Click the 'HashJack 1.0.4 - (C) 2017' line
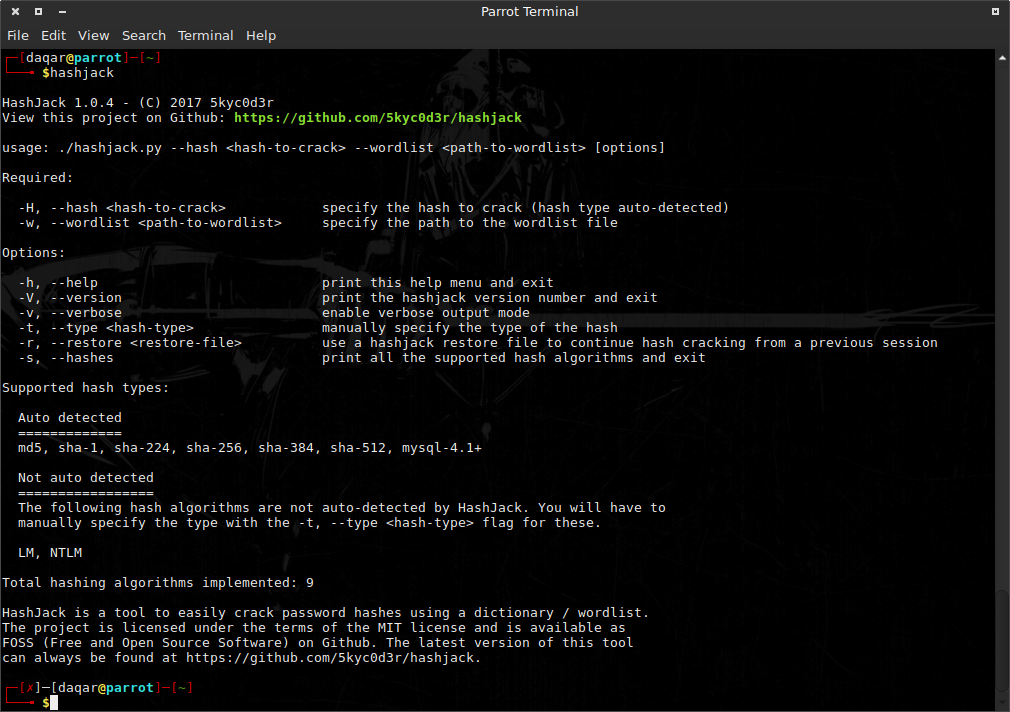Viewport: 1010px width, 712px height. click(x=138, y=103)
